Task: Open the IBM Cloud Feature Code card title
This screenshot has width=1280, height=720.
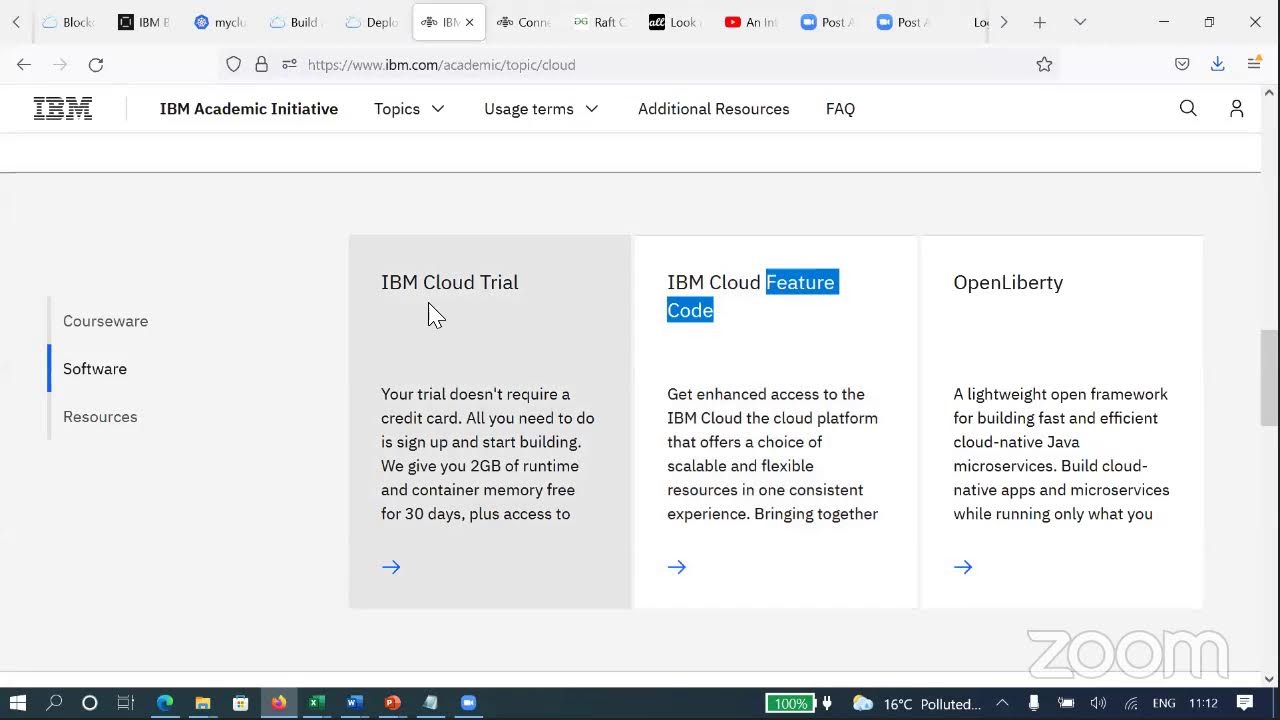Action: 752,296
